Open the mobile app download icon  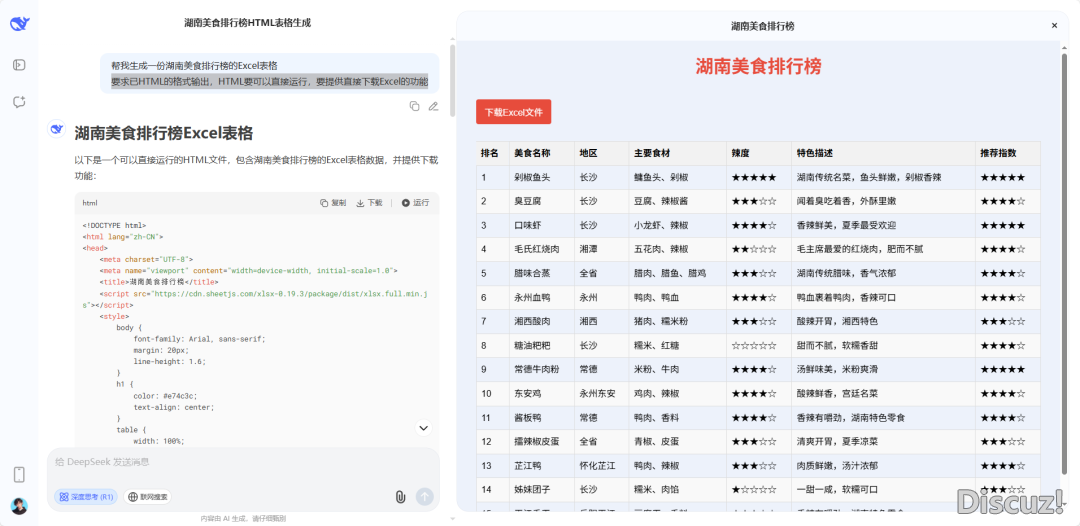coord(19,474)
